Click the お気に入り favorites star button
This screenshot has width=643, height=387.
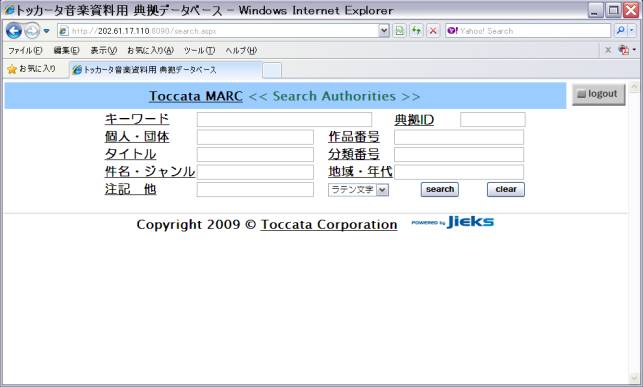[32, 69]
